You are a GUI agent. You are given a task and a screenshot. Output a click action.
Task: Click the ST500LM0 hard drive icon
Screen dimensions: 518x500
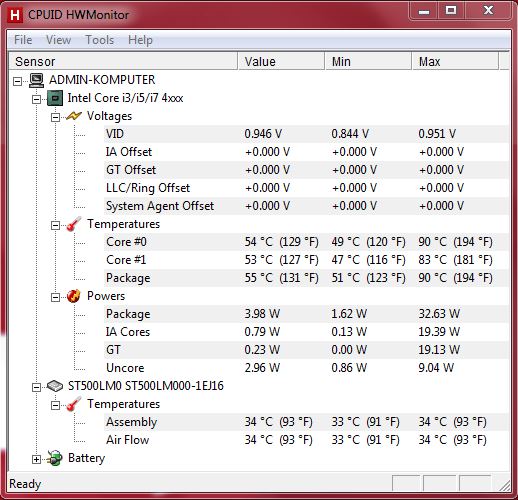(55, 386)
